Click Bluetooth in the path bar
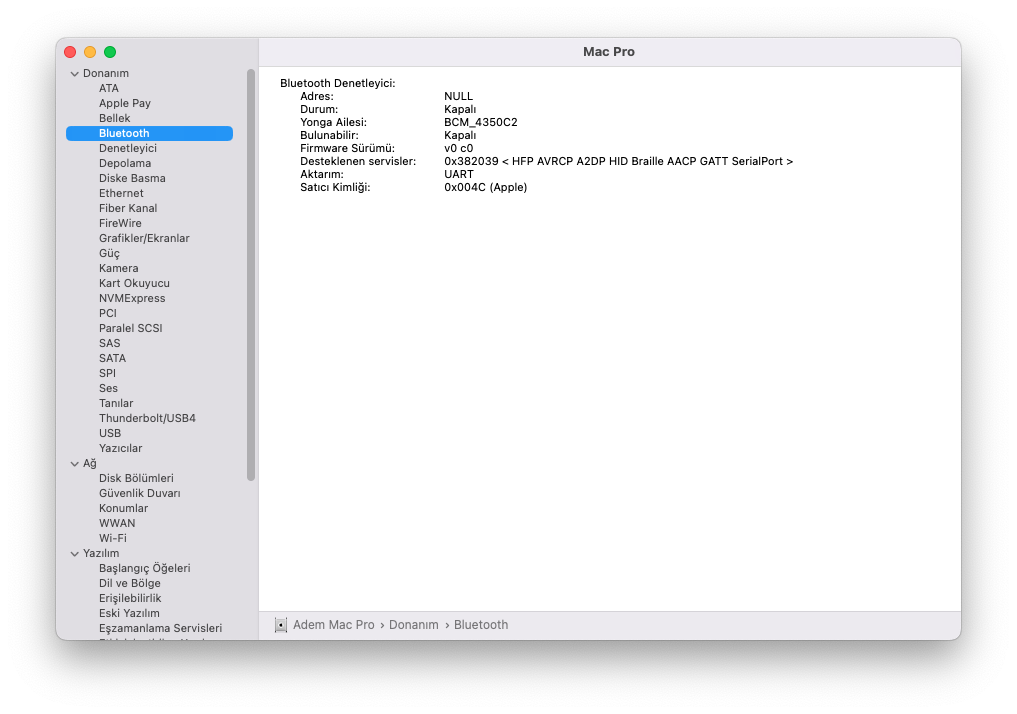1017x714 pixels. click(x=481, y=625)
